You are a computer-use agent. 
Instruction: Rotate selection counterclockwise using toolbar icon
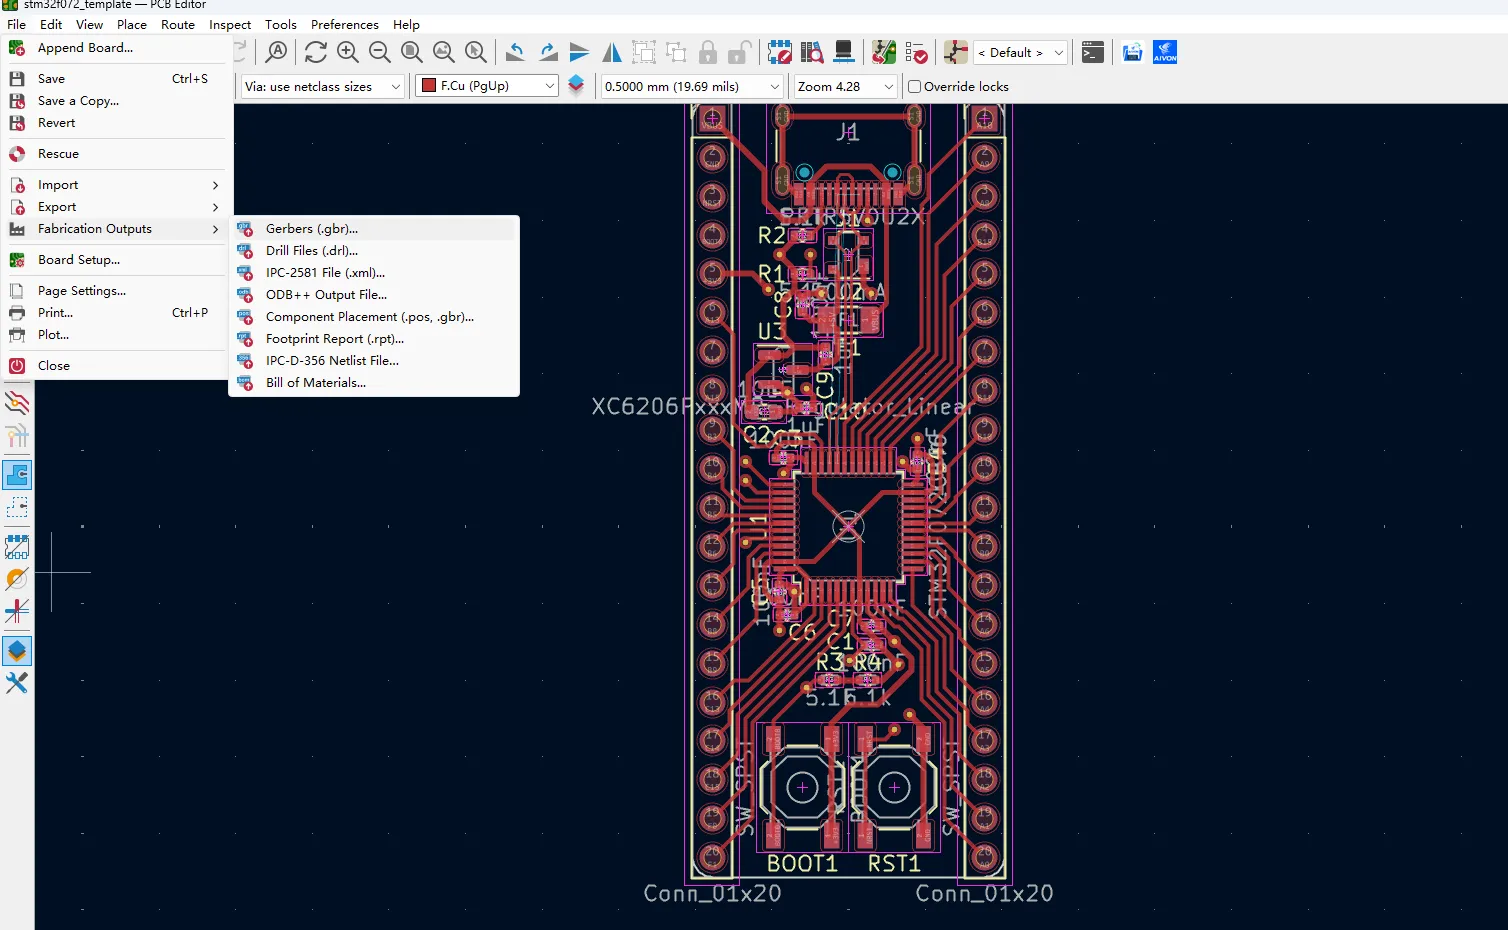515,52
